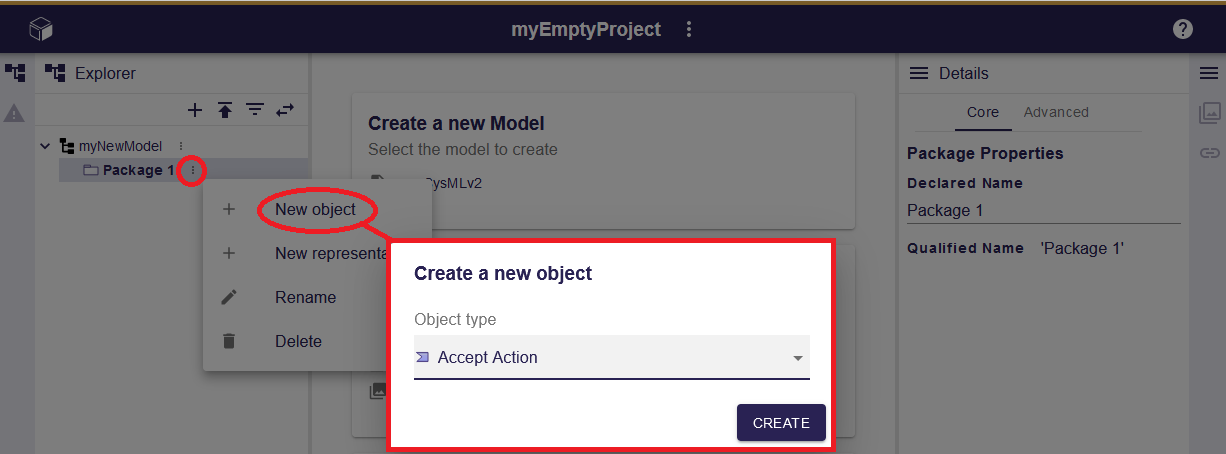Switch to the Advanced tab
The image size is (1226, 454).
[1056, 113]
